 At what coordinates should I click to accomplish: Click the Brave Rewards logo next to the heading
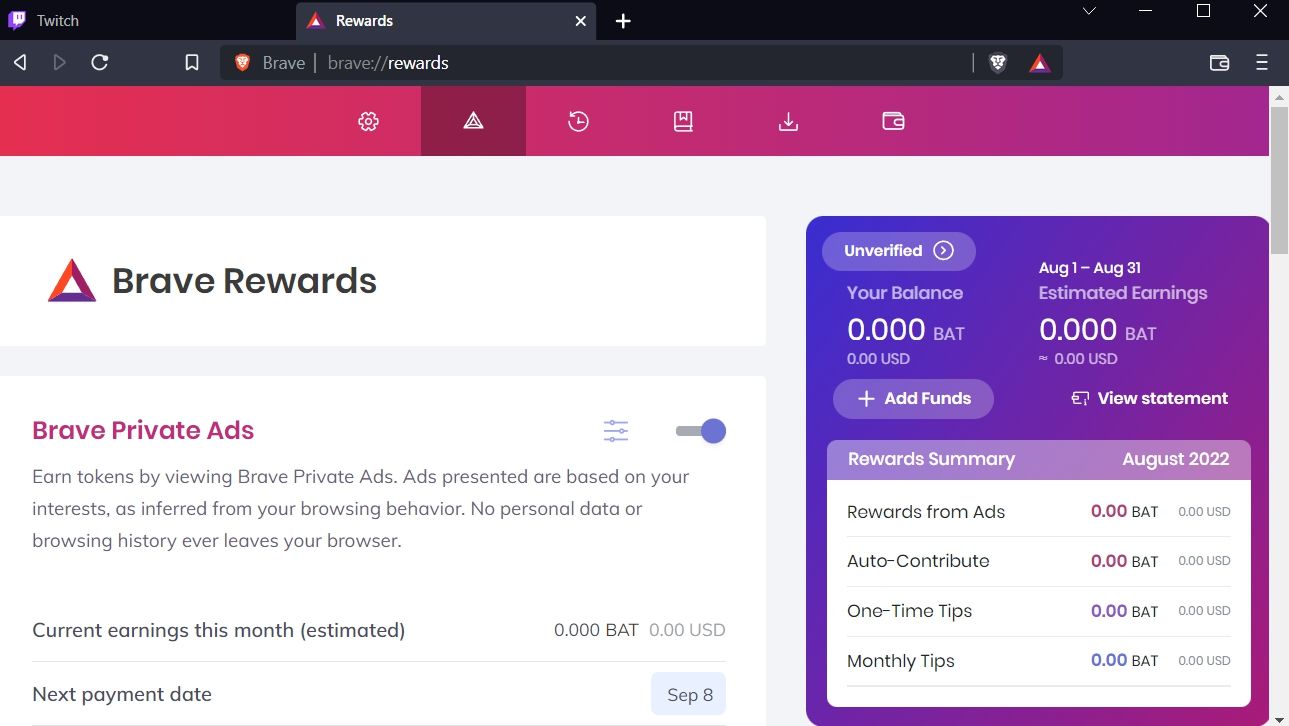point(72,281)
